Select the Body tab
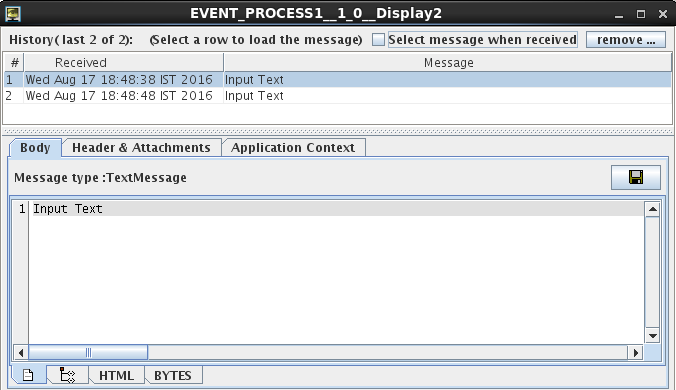Screen dimensions: 676x390 [x=35, y=148]
